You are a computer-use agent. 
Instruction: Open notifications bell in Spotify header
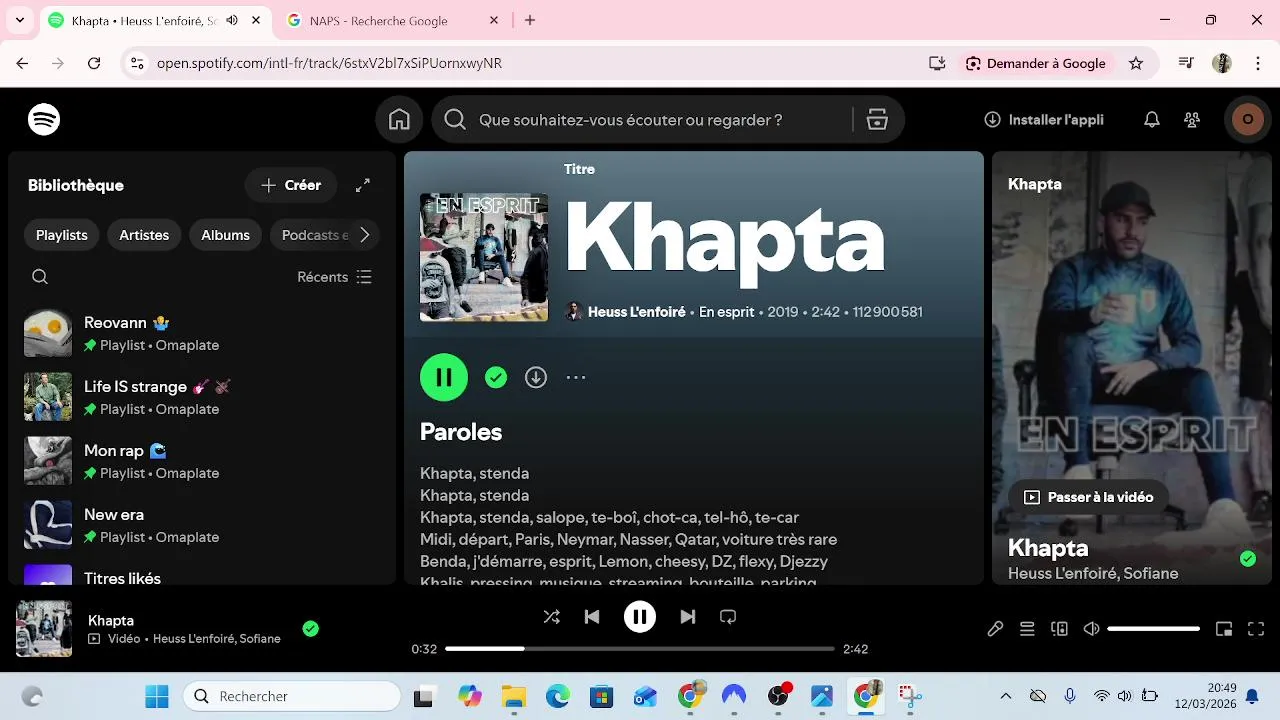point(1152,120)
